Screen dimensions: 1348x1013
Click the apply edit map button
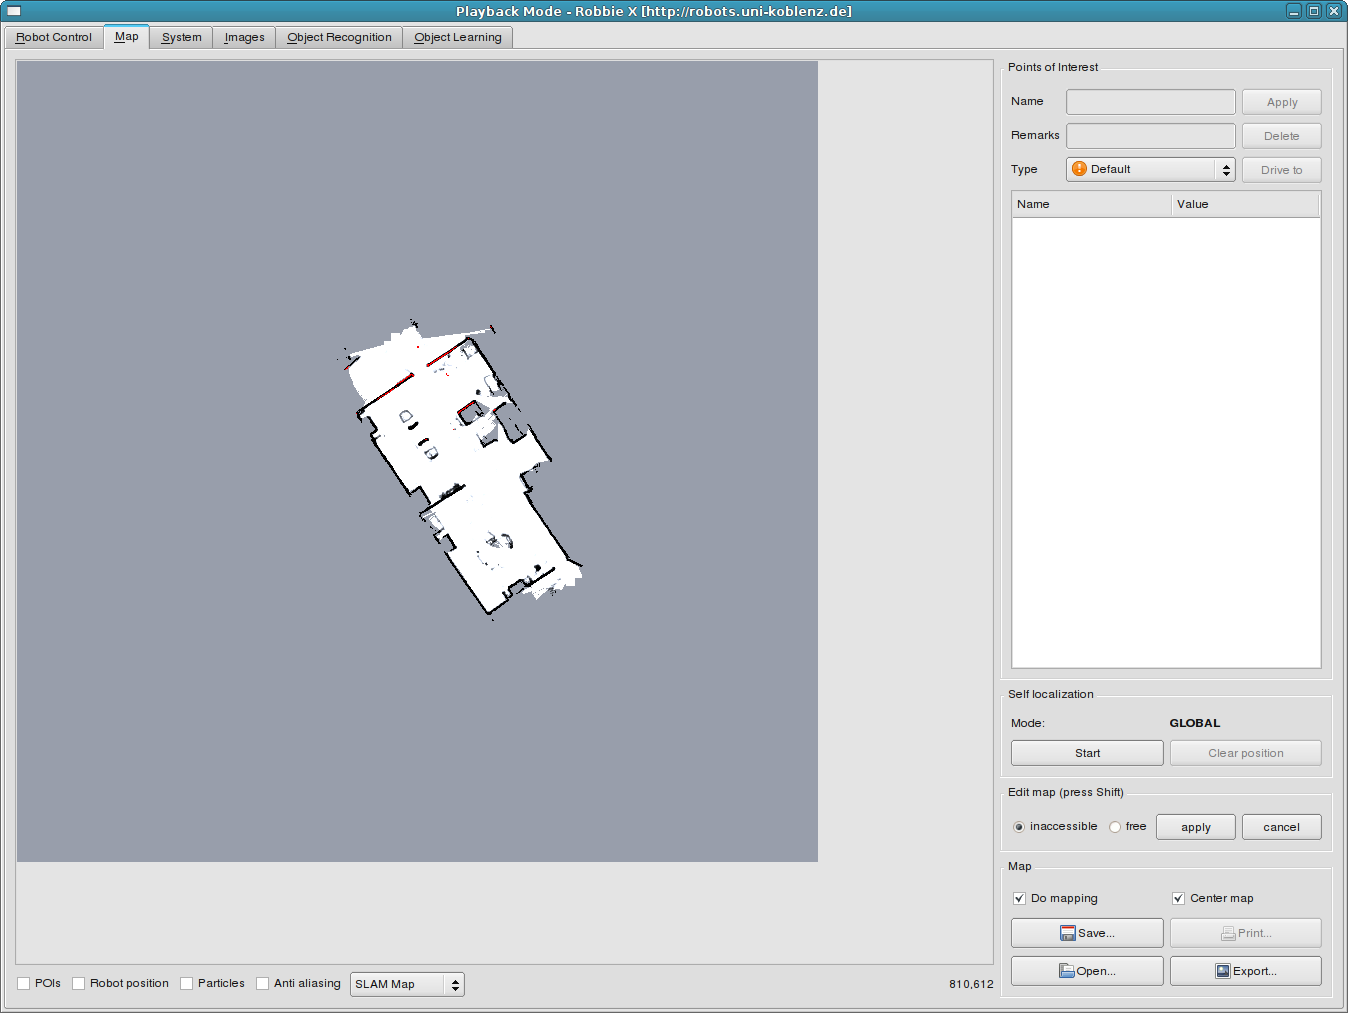(x=1195, y=827)
